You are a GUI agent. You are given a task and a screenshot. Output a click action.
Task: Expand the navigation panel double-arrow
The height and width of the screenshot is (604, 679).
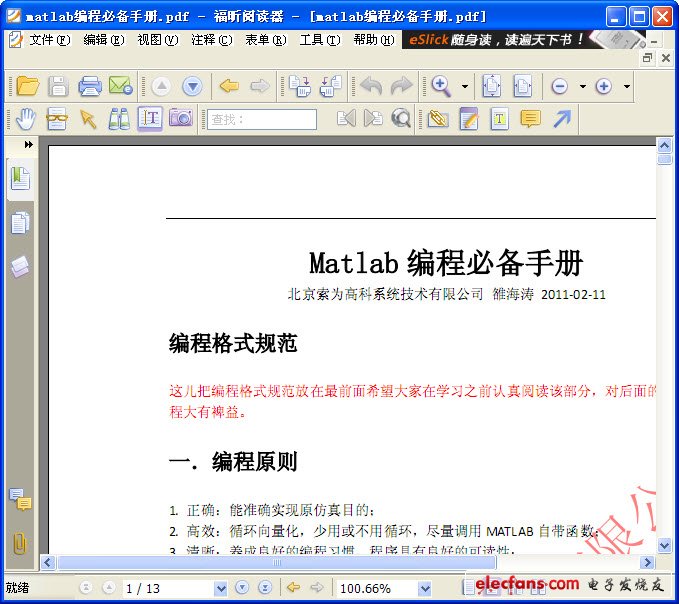point(29,145)
